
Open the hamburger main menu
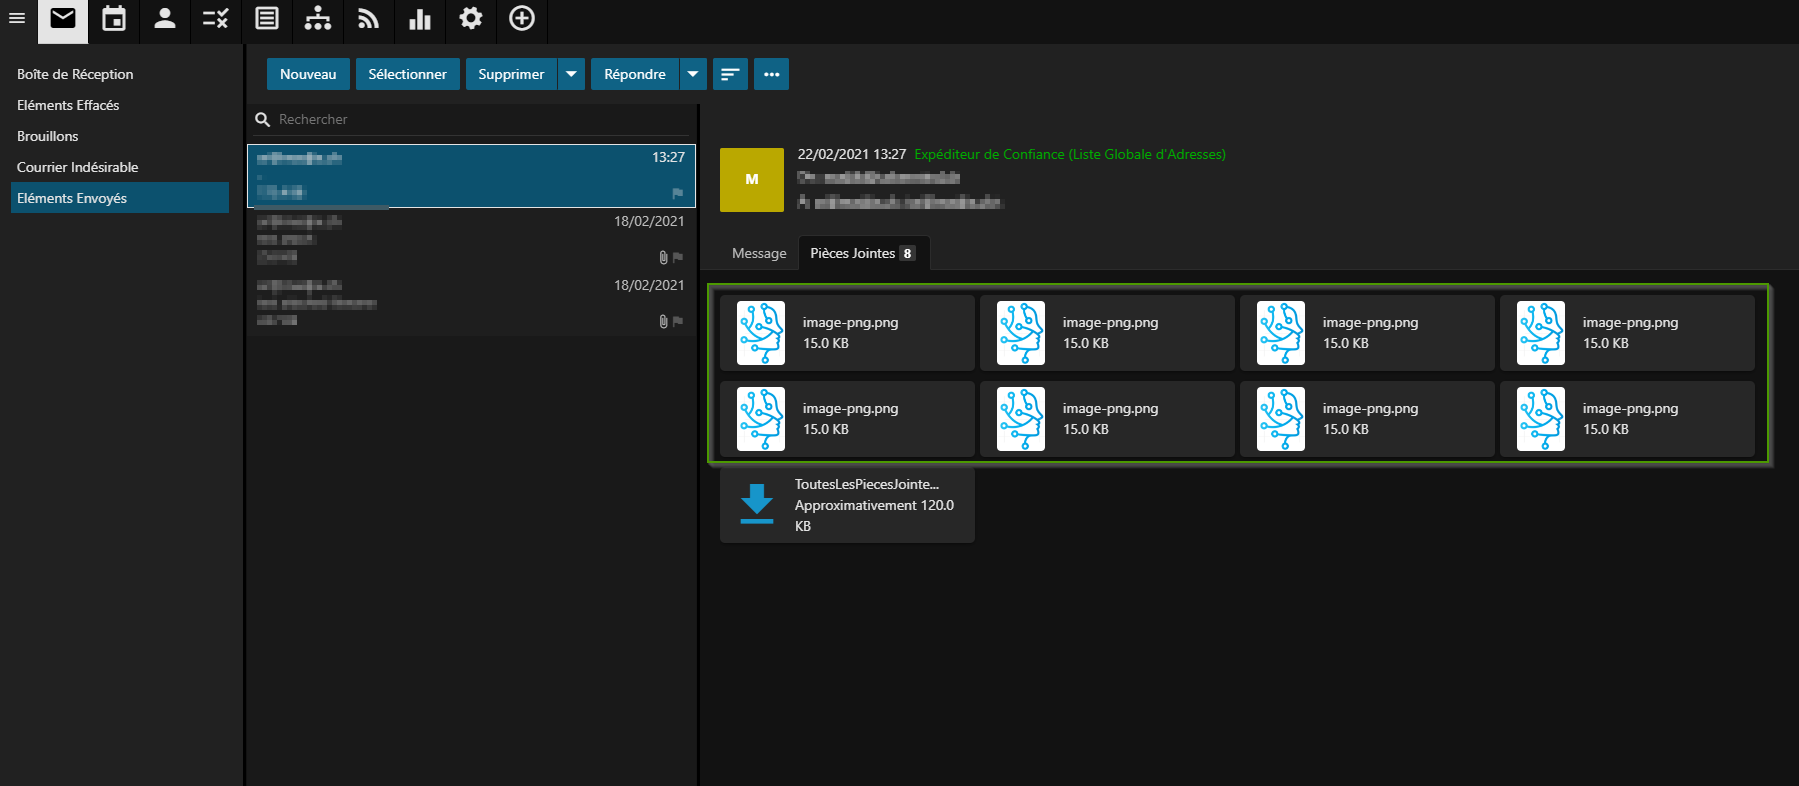coord(17,19)
